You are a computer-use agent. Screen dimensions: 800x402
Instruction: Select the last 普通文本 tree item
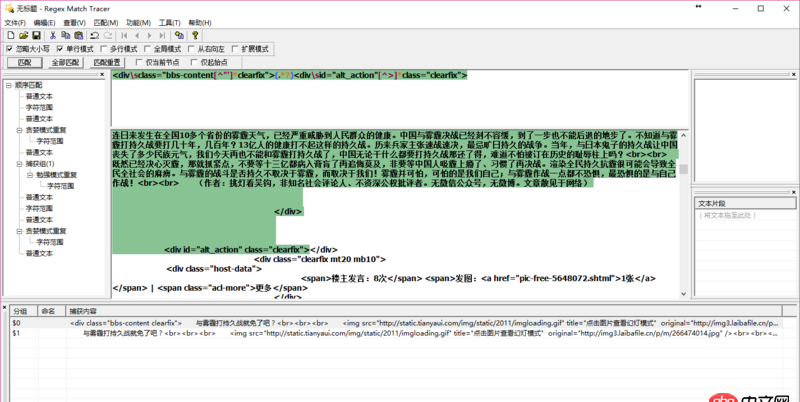click(39, 254)
